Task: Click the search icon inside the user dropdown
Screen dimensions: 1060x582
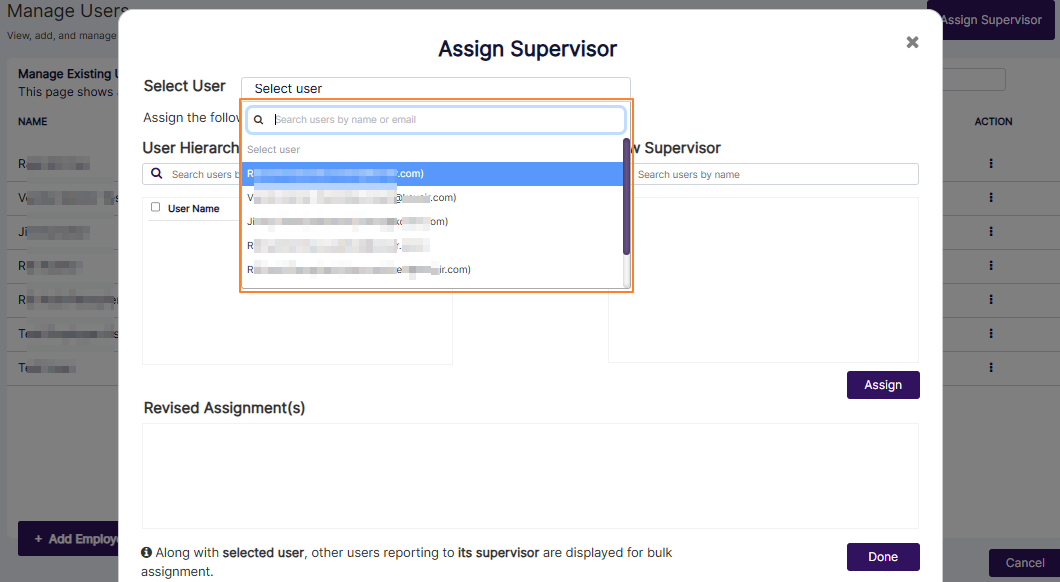Action: (x=259, y=119)
